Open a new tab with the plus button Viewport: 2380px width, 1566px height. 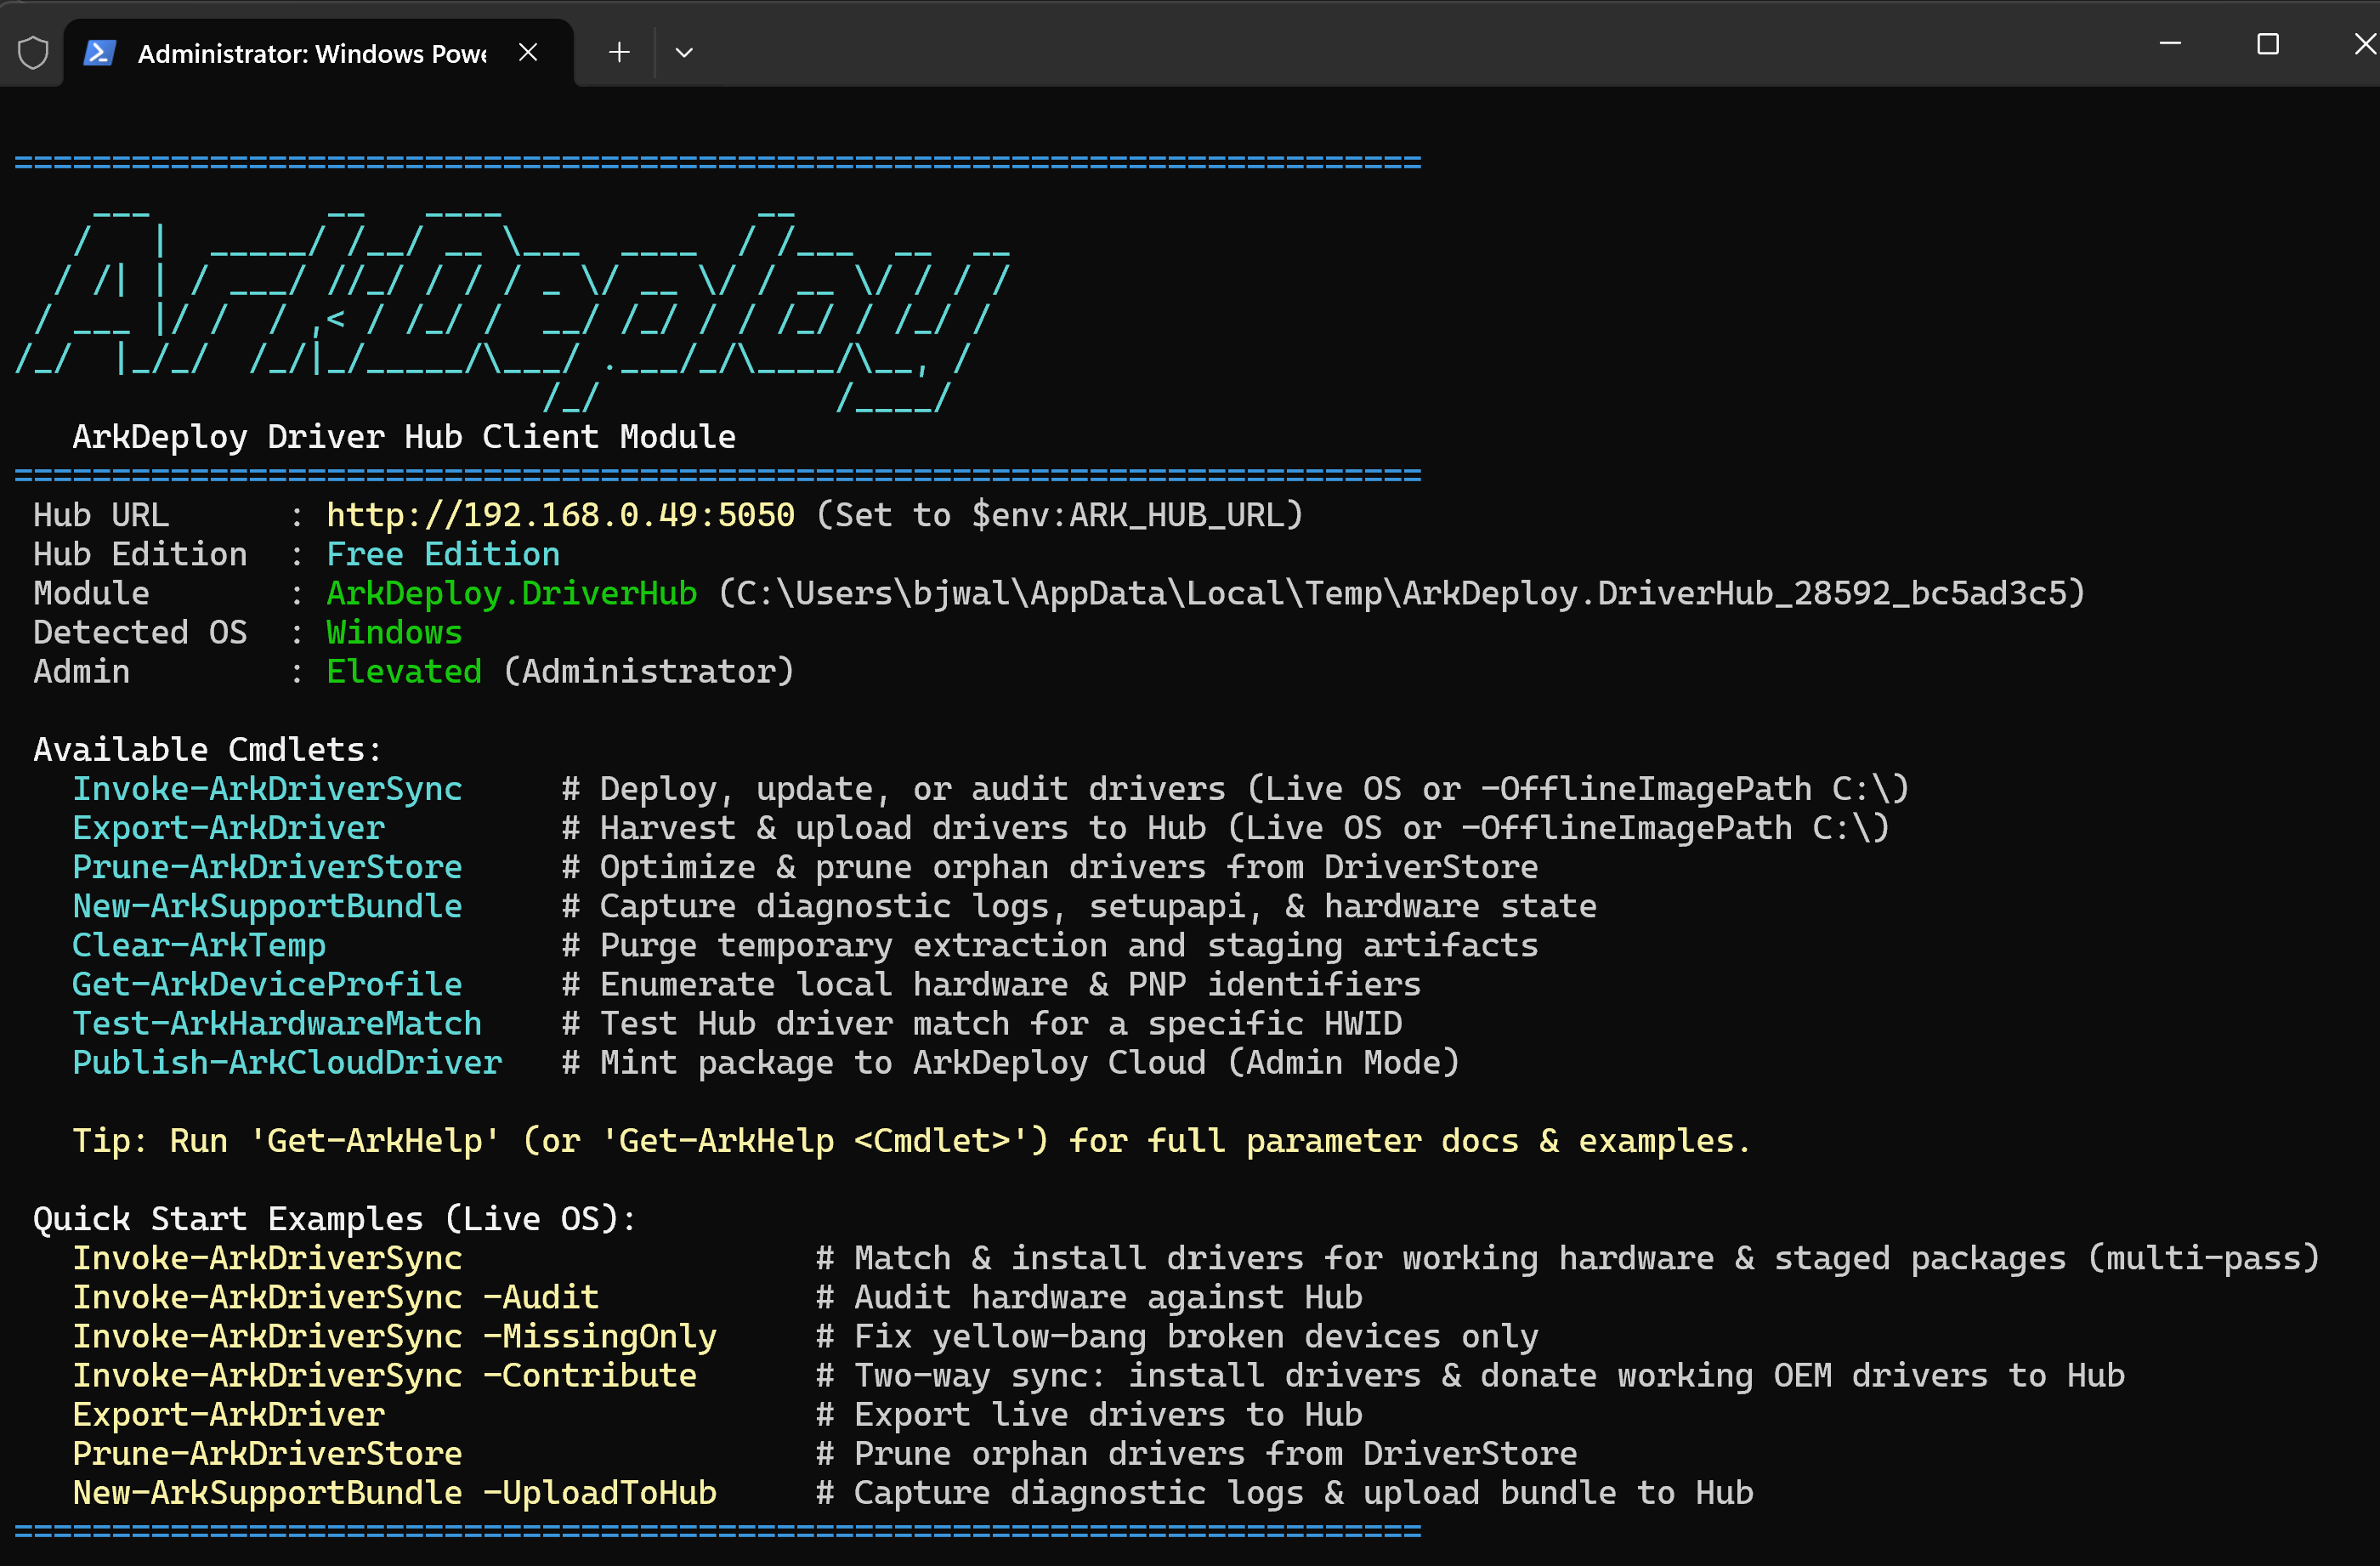(619, 52)
